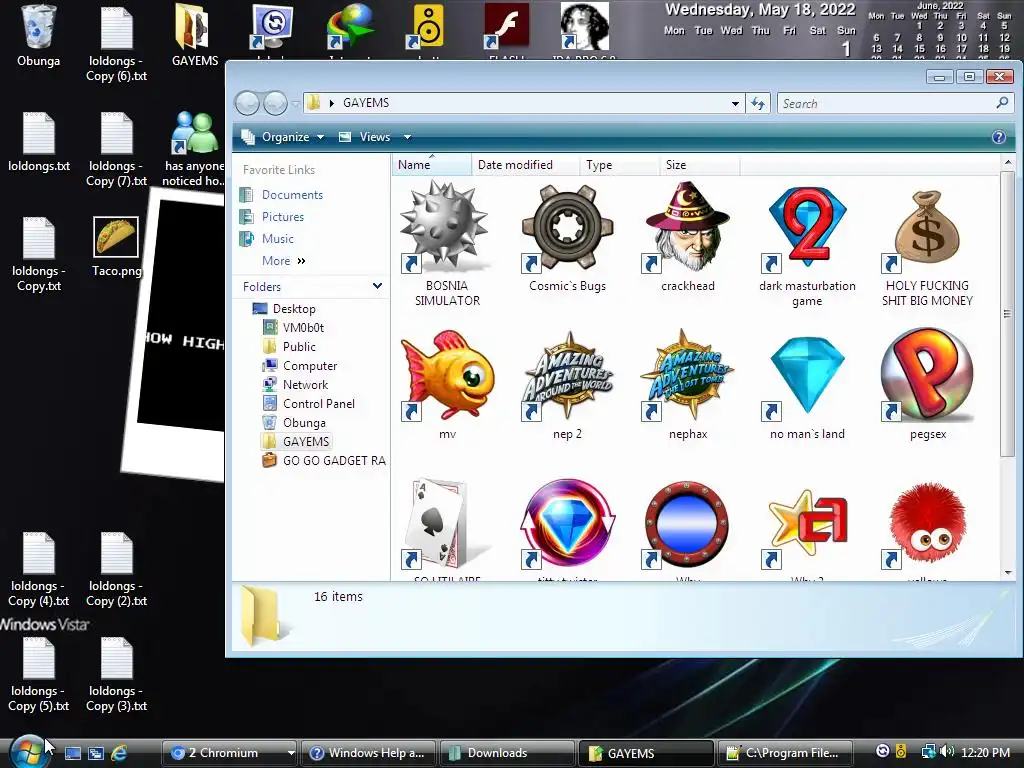1024x768 pixels.
Task: Select Taco.png on the desktop
Action: pyautogui.click(x=116, y=247)
